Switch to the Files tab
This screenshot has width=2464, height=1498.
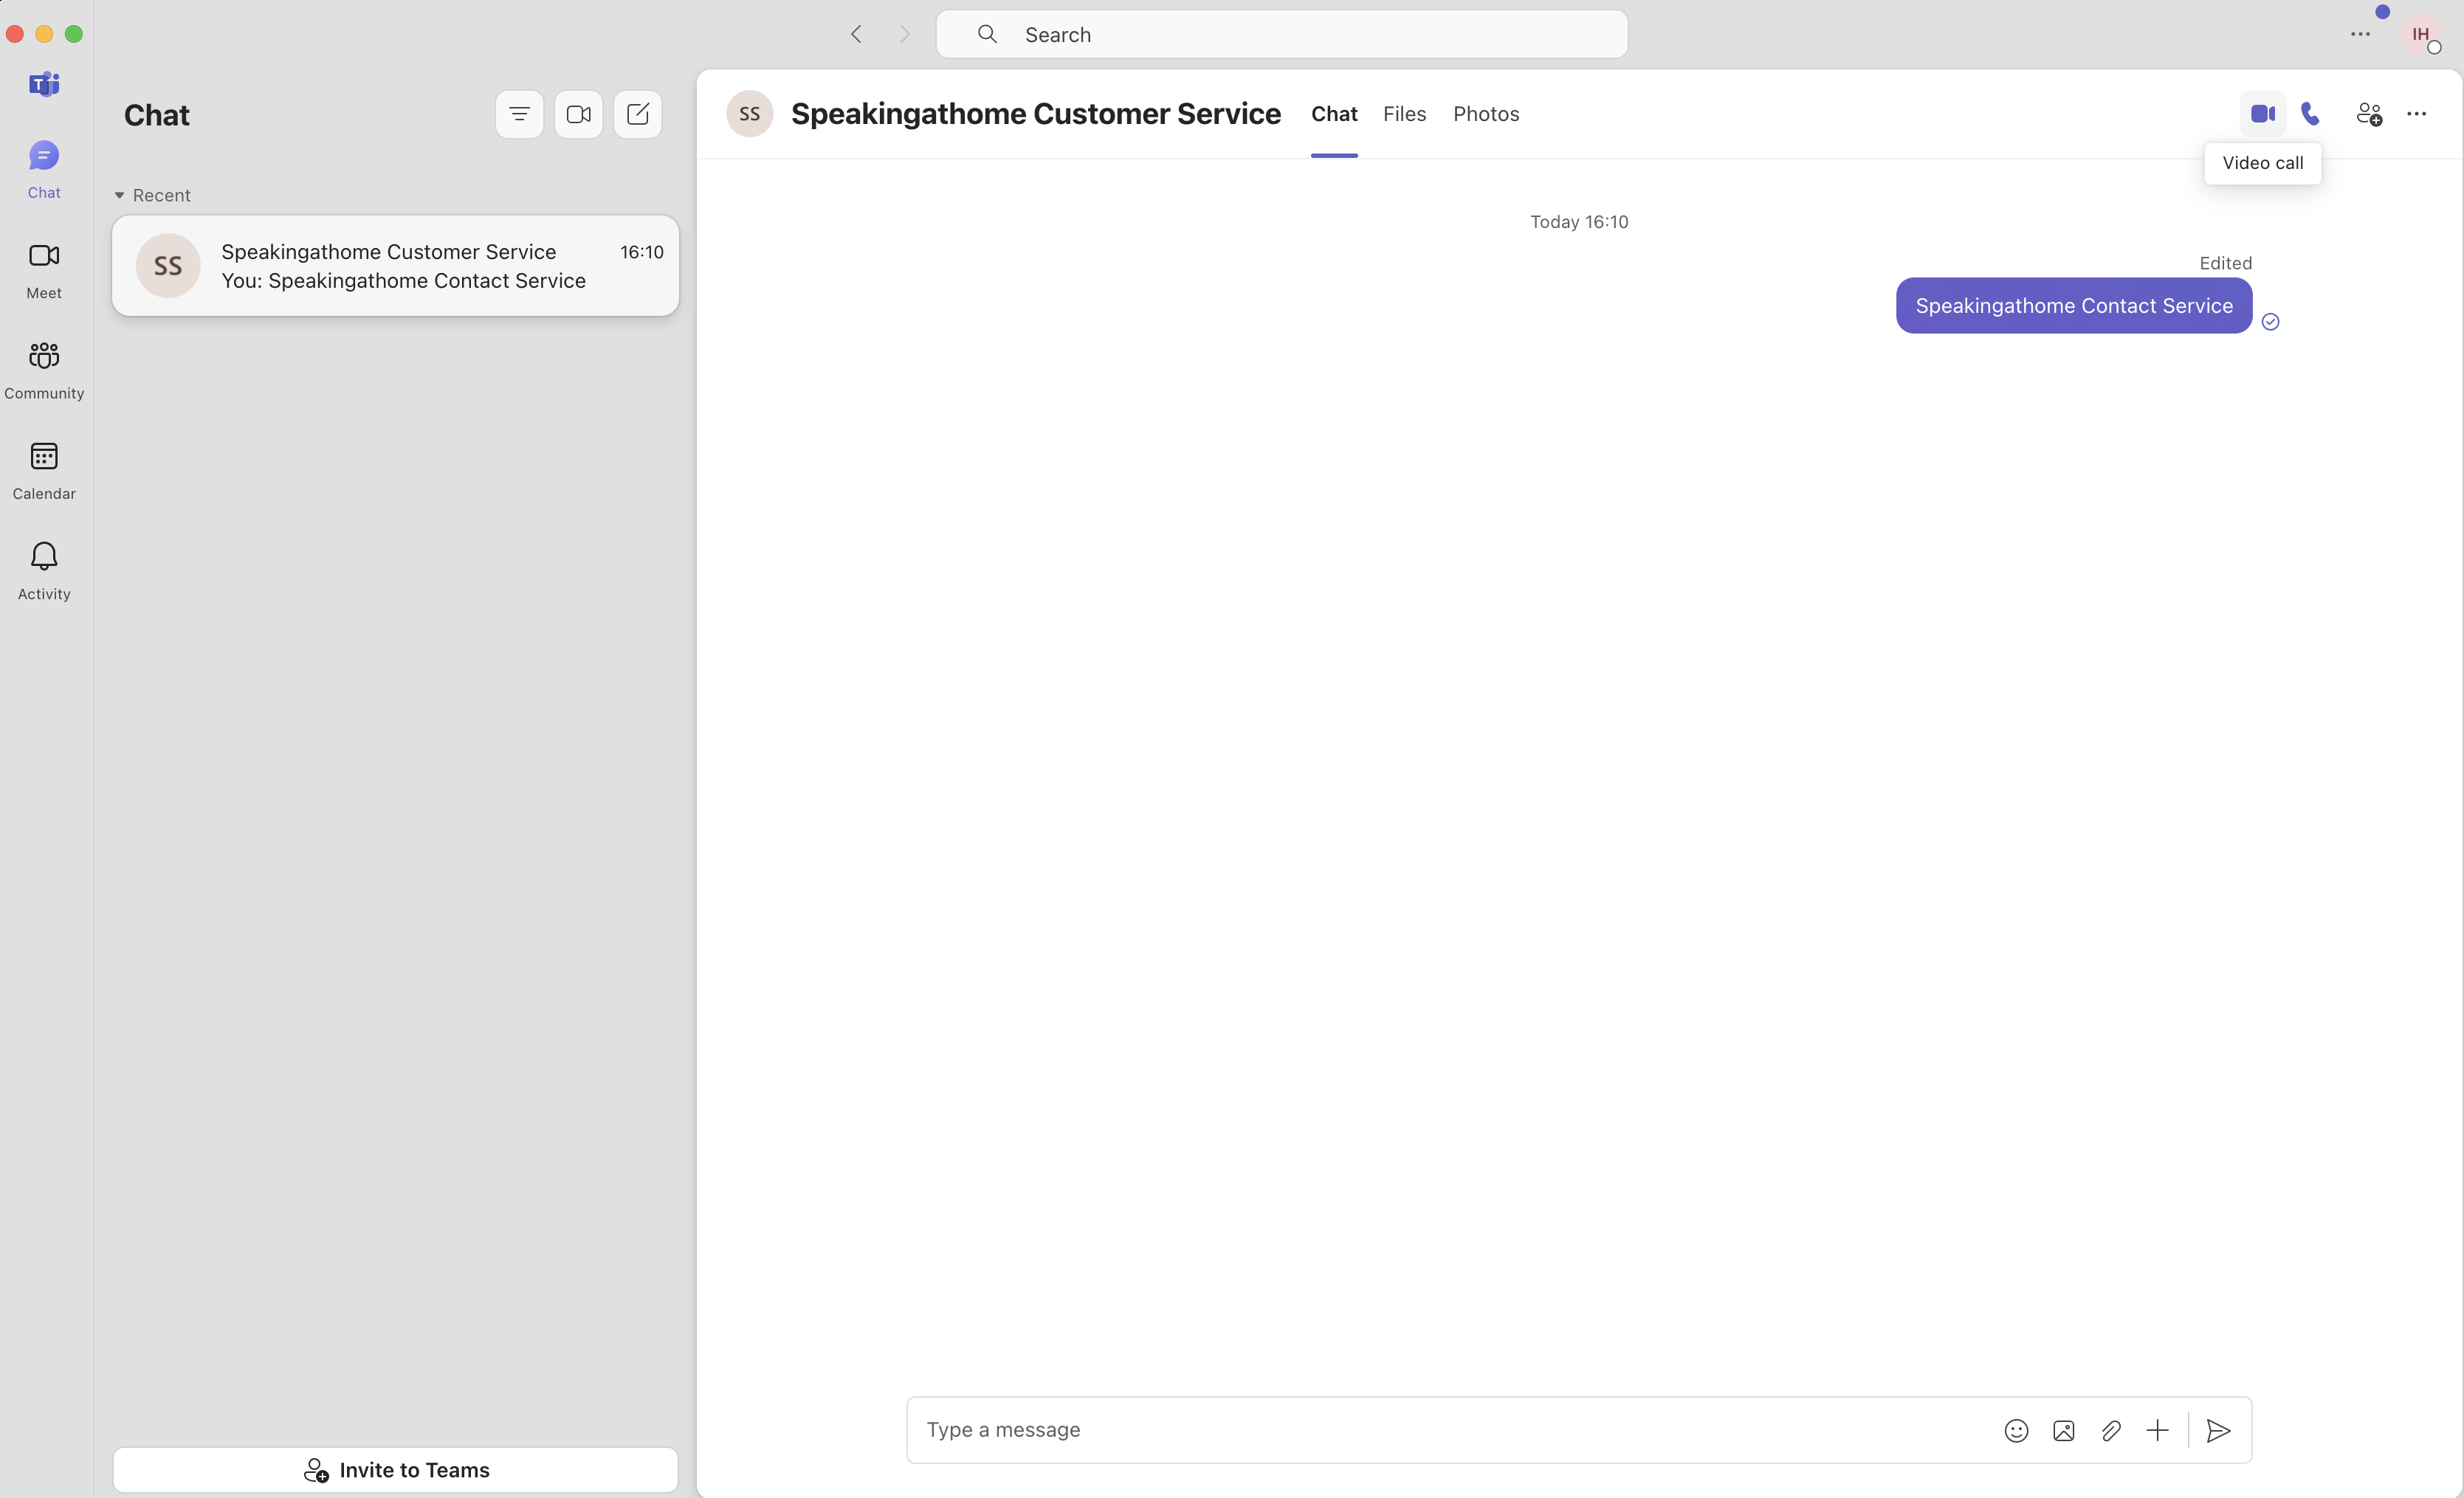pos(1404,113)
